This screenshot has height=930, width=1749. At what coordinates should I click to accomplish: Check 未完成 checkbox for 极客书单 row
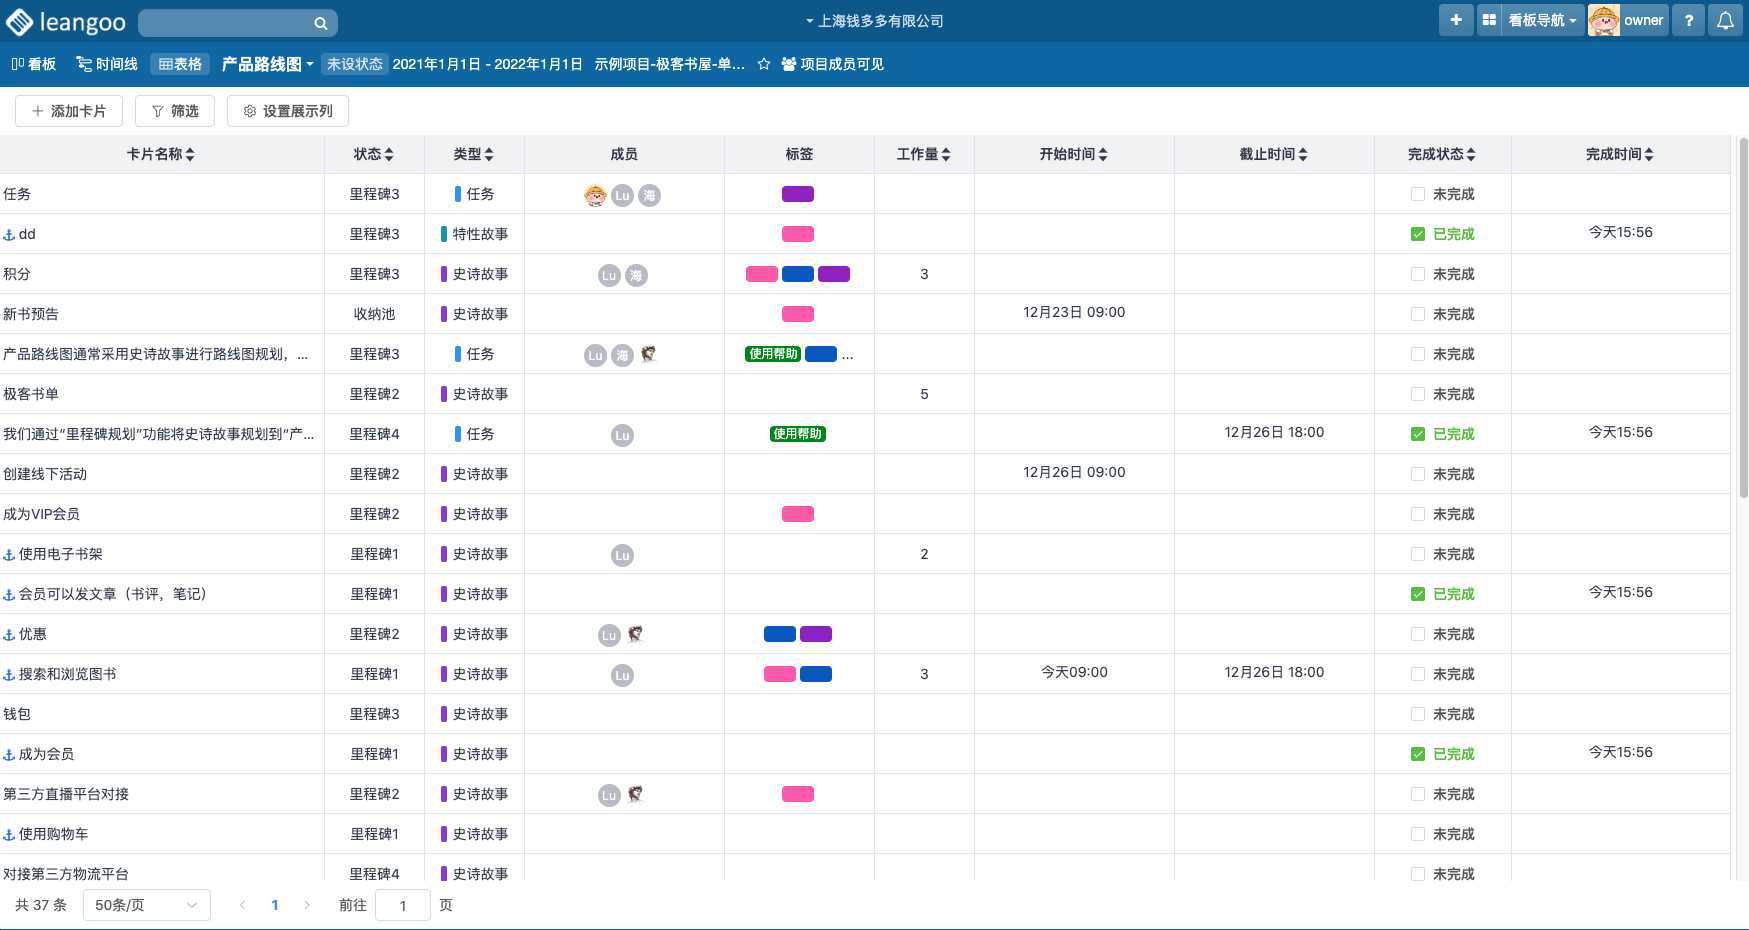coord(1418,394)
